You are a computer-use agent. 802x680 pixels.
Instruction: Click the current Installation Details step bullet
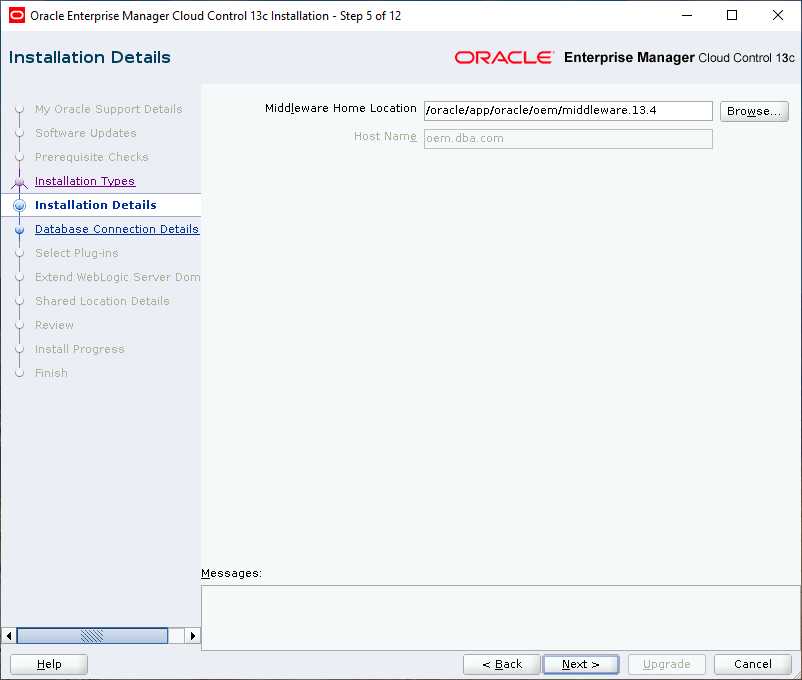[x=19, y=205]
